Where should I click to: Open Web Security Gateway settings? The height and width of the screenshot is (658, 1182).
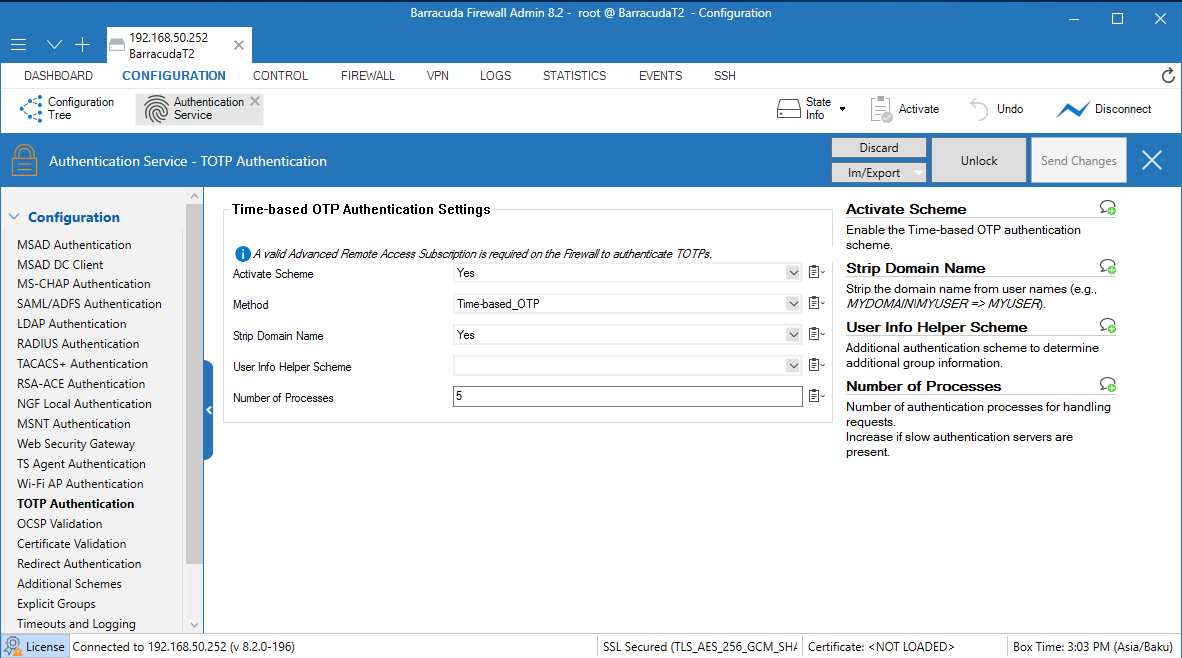pyautogui.click(x=75, y=444)
